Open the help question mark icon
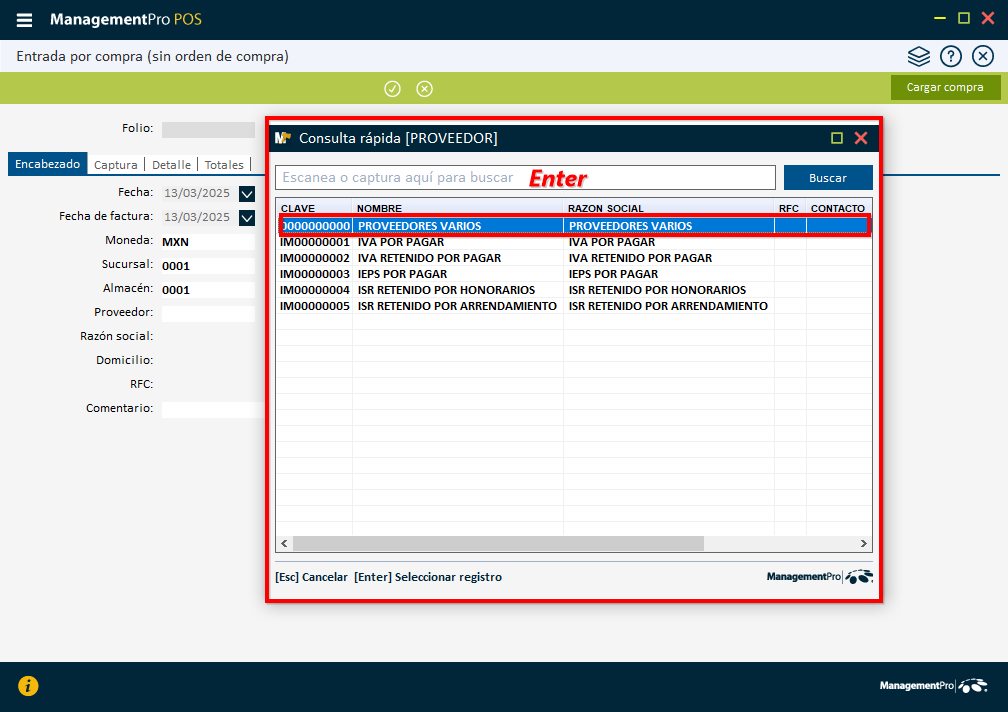The height and width of the screenshot is (712, 1008). point(951,57)
